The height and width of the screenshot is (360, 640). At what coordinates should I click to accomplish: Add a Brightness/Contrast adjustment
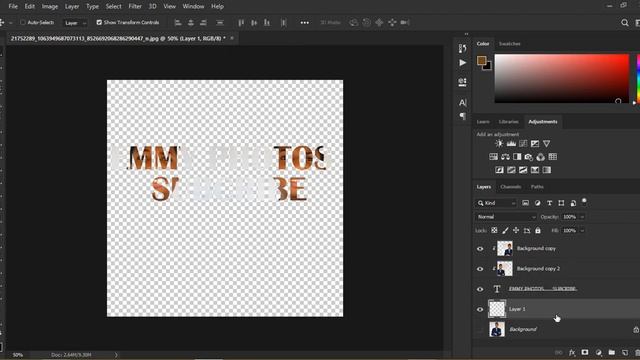click(499, 144)
